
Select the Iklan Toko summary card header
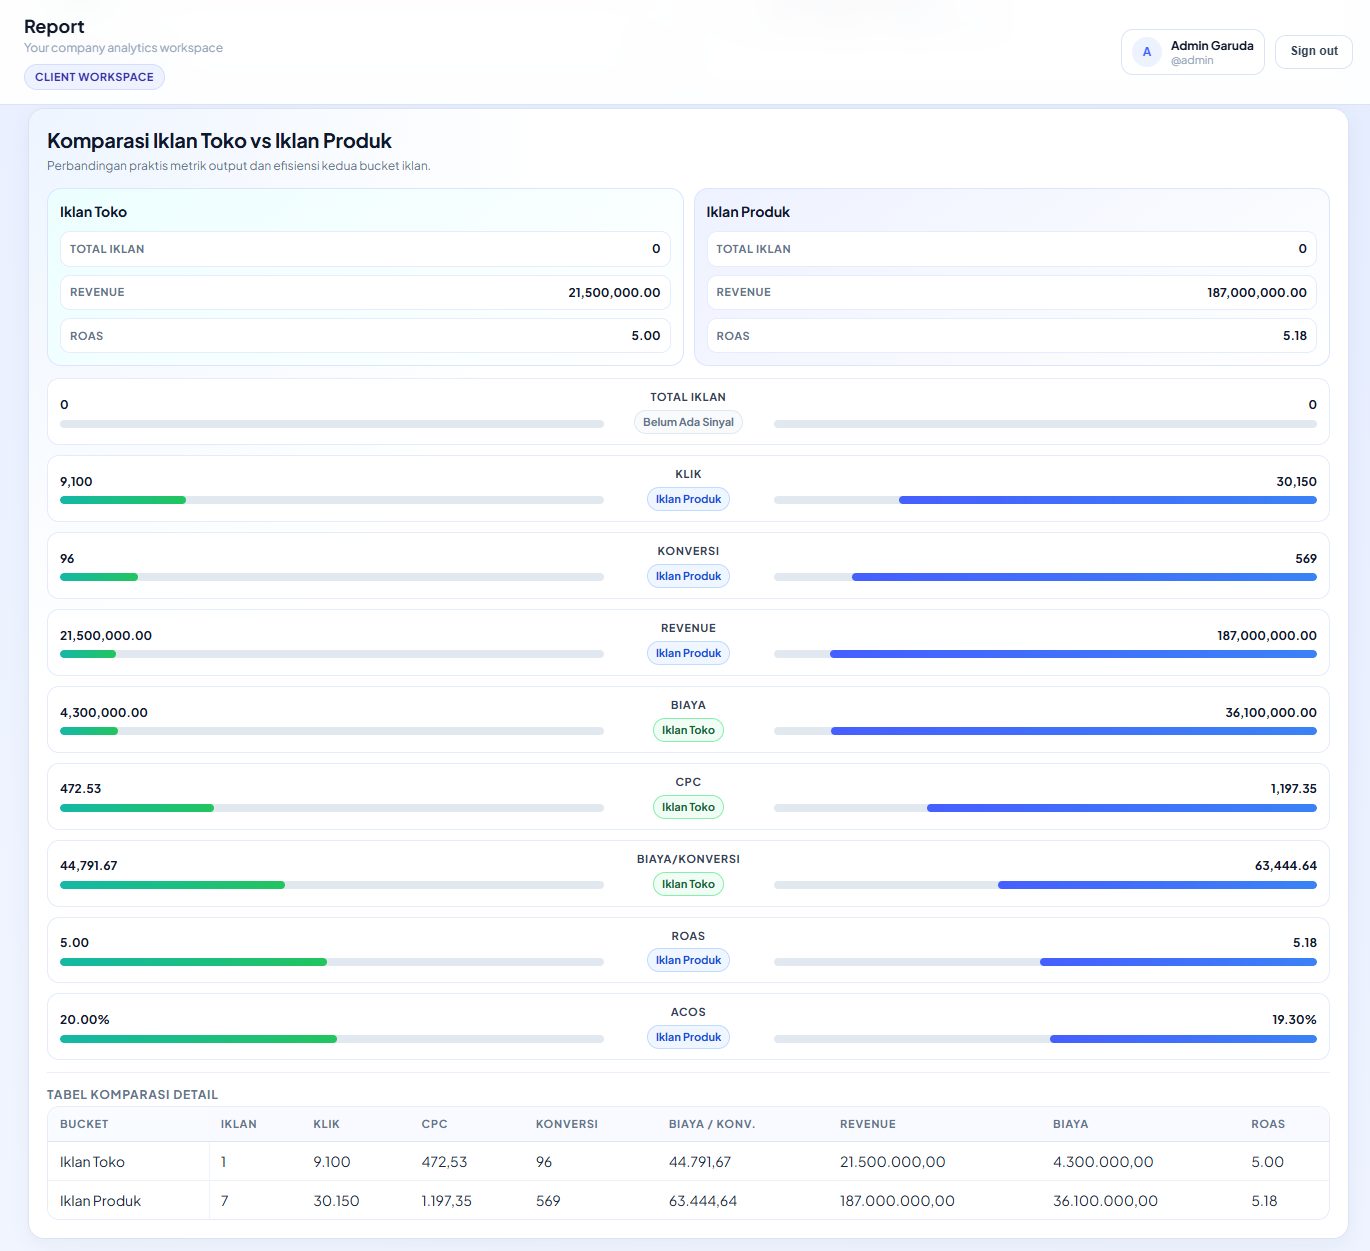tap(92, 212)
